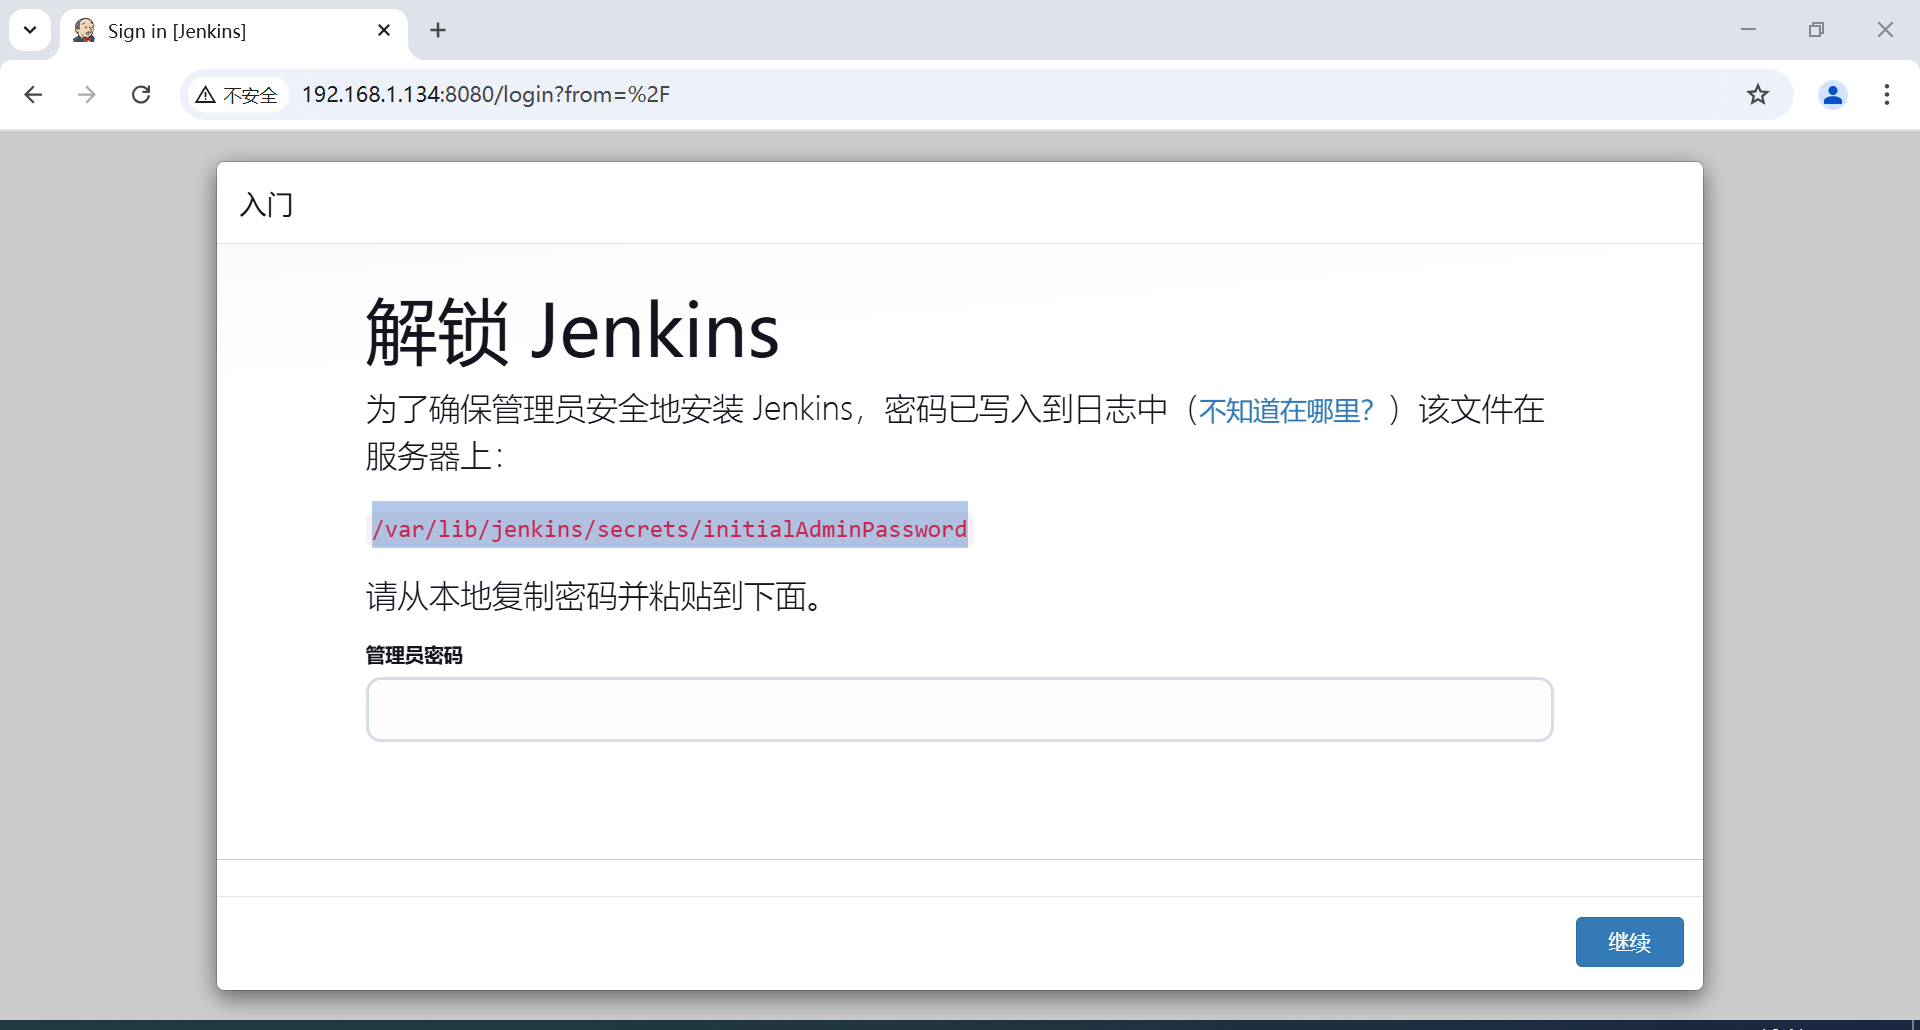Open the tab search dropdown arrow
The height and width of the screenshot is (1030, 1920).
point(30,30)
